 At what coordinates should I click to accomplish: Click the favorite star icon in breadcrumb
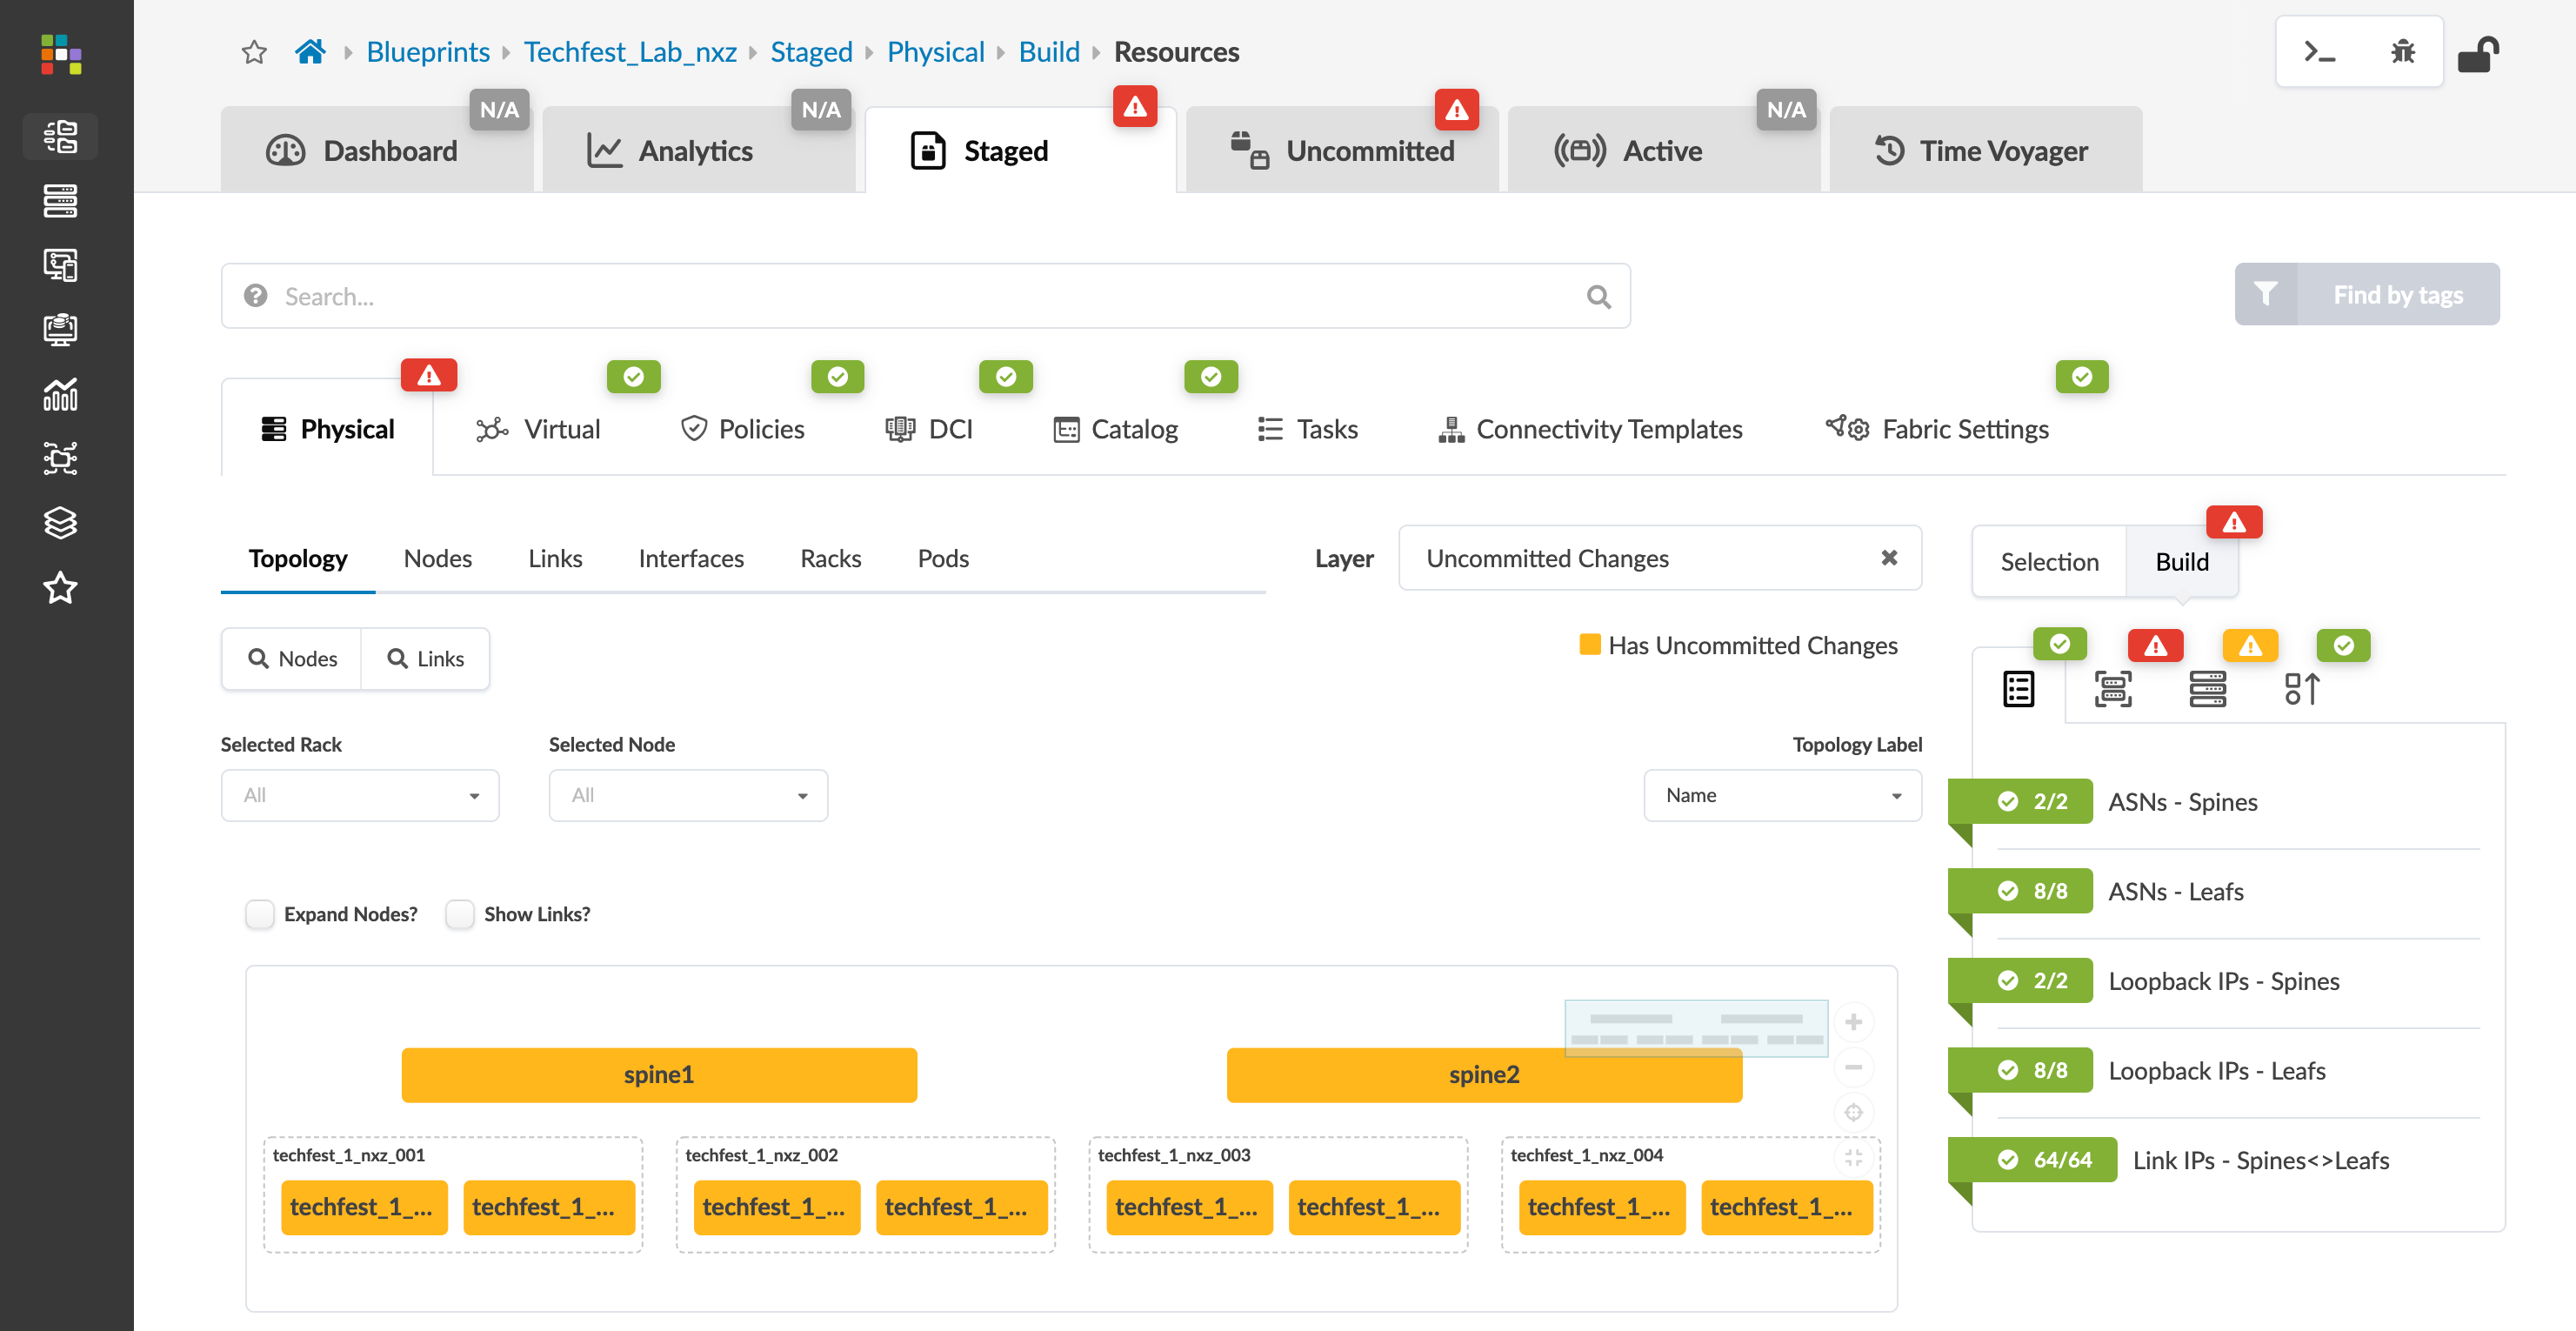(x=254, y=52)
